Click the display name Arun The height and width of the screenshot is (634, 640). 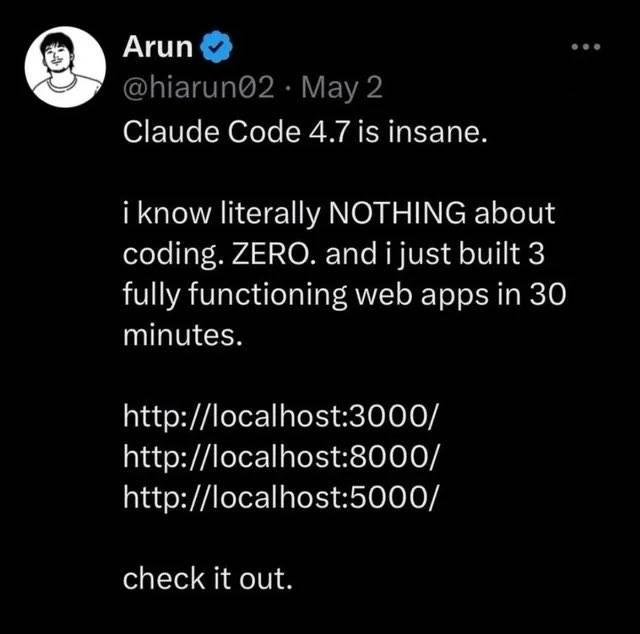[x=158, y=47]
